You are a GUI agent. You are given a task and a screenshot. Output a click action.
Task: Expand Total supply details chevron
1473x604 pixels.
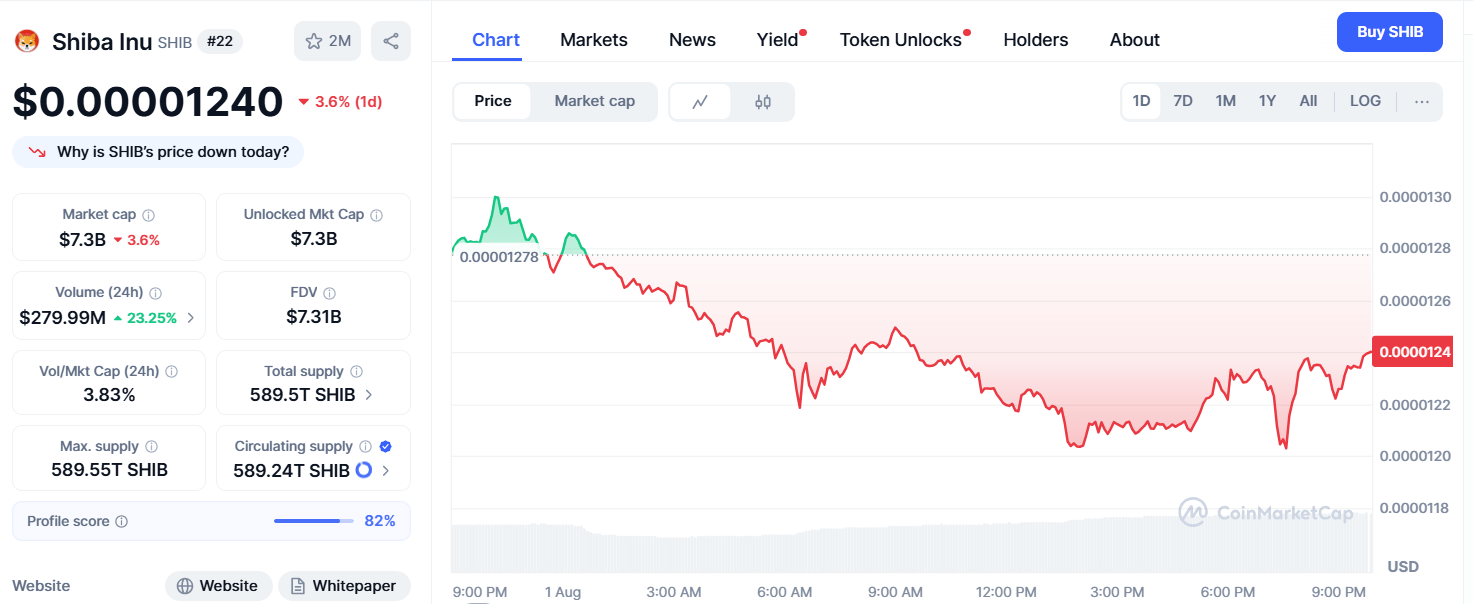click(x=369, y=395)
